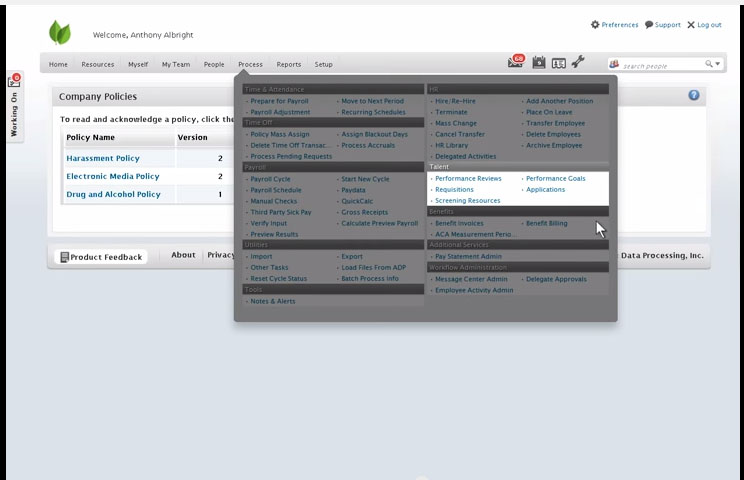Open QuickCalc

click(357, 201)
